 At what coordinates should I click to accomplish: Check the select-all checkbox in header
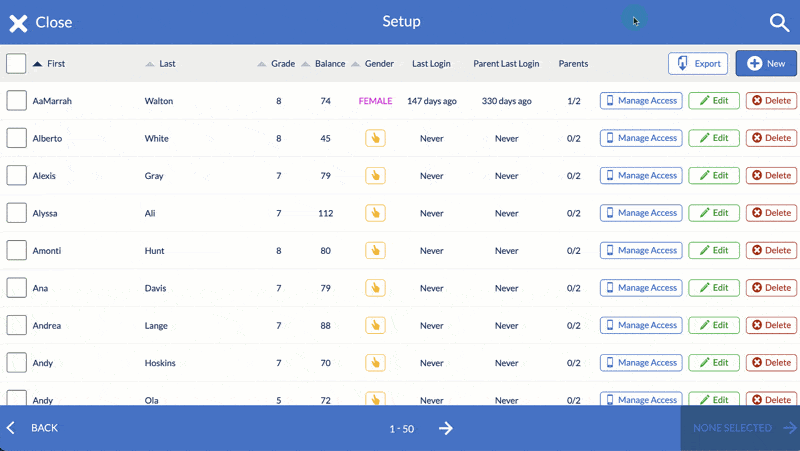coord(16,63)
